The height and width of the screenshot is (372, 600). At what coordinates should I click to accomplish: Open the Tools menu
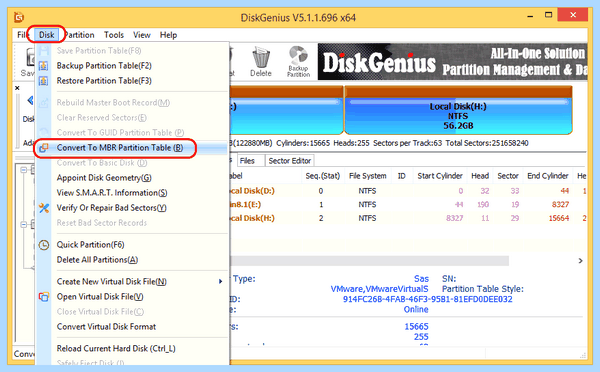[x=114, y=35]
